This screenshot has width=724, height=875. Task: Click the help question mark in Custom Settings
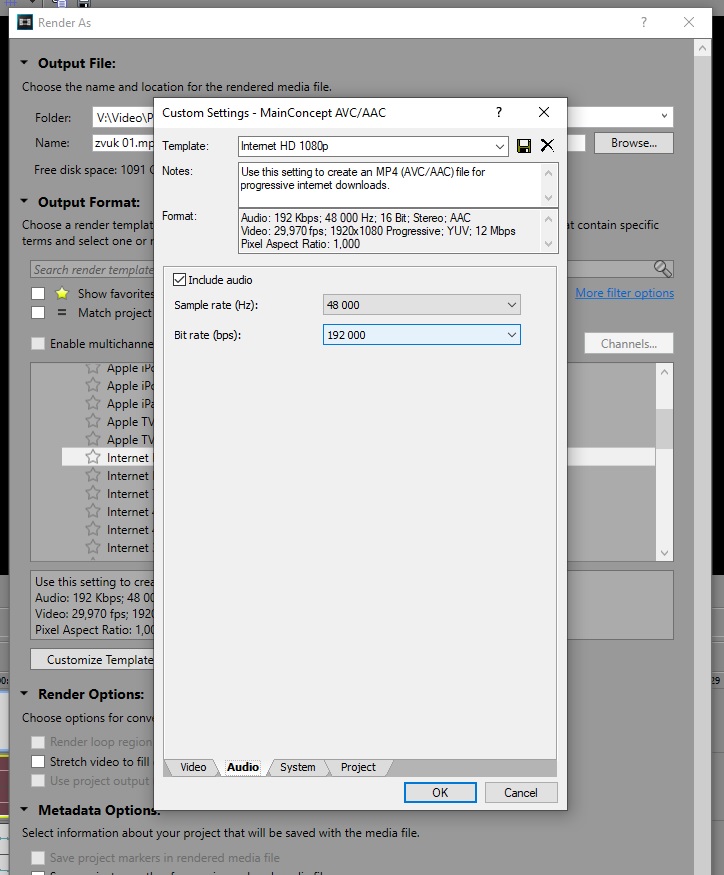pos(499,112)
